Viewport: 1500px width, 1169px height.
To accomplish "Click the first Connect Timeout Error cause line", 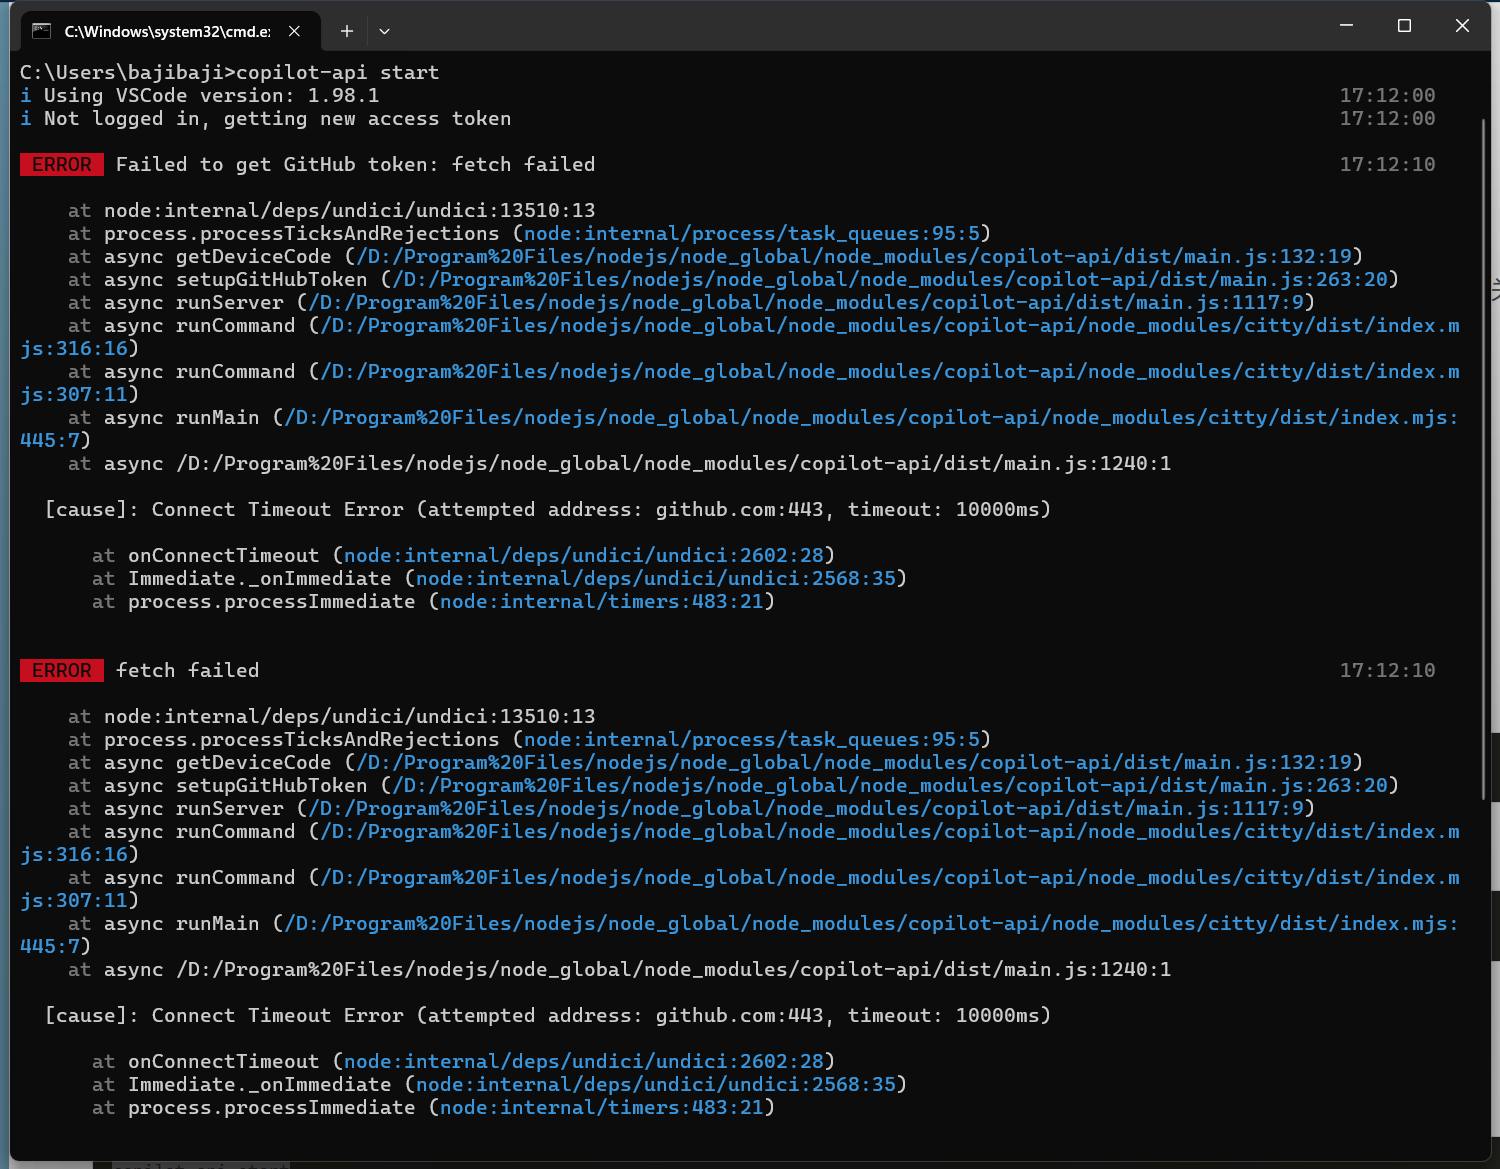I will point(548,510).
